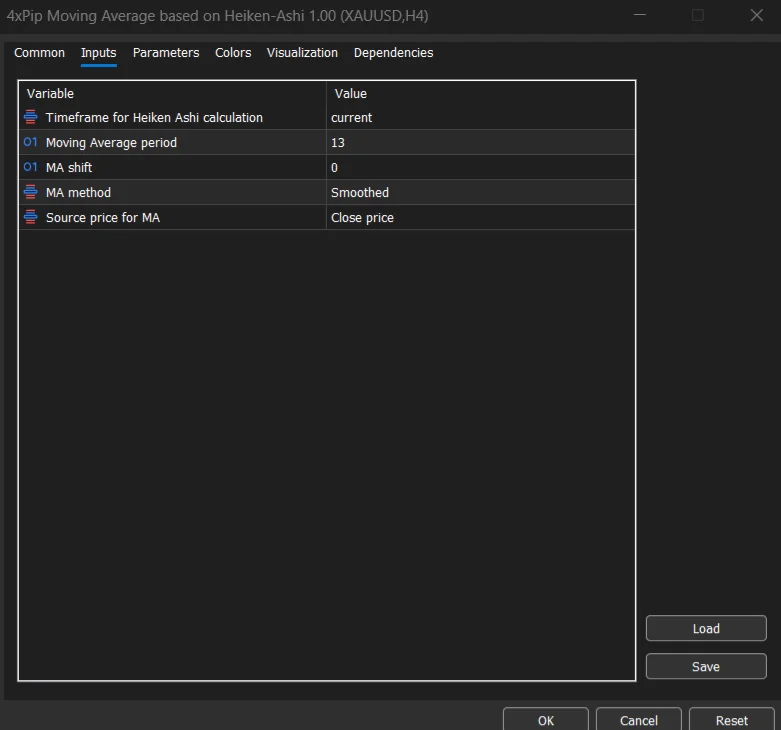Click the Reset button
This screenshot has height=730, width=781.
click(x=732, y=720)
